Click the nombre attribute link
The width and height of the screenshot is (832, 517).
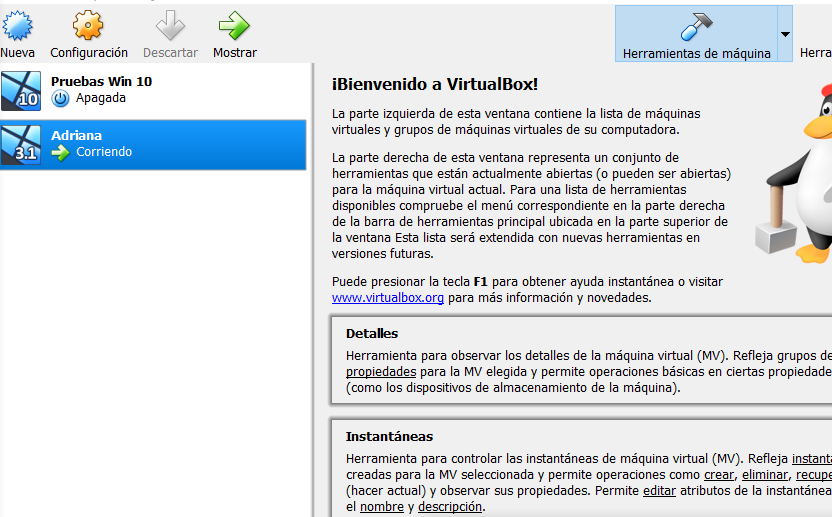pyautogui.click(x=382, y=507)
